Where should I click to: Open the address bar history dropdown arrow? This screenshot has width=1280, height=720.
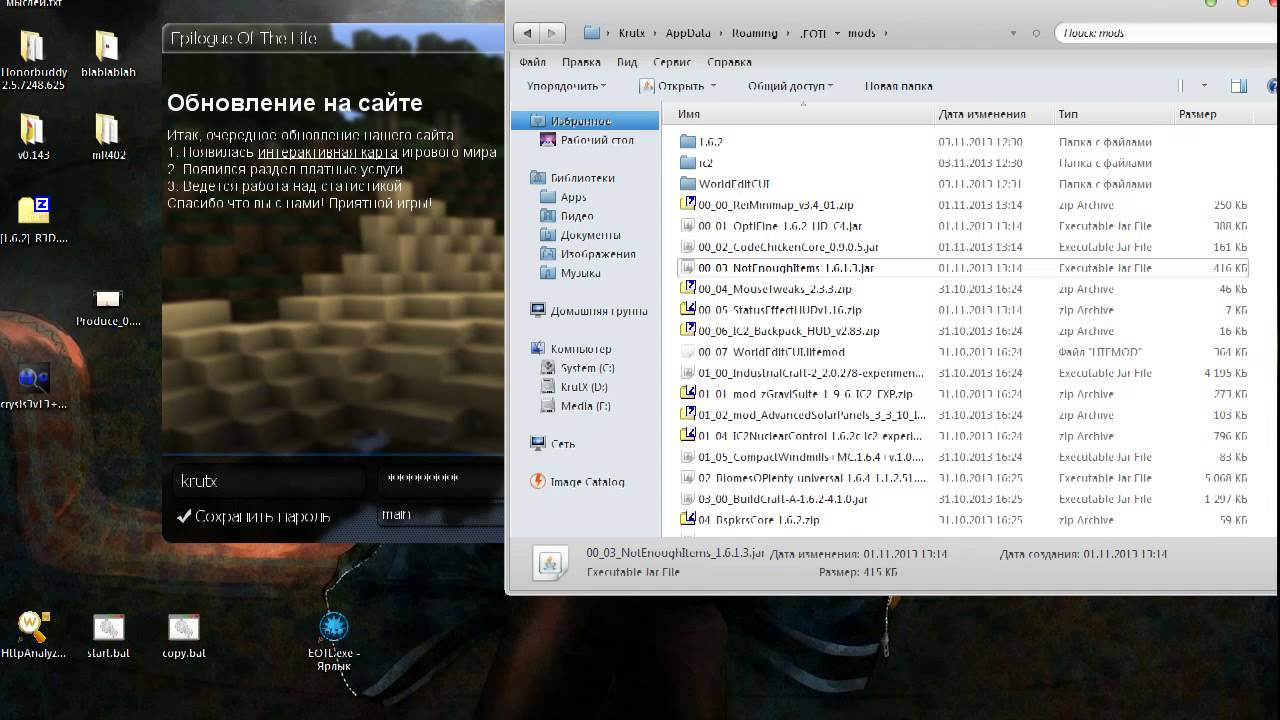click(1013, 33)
